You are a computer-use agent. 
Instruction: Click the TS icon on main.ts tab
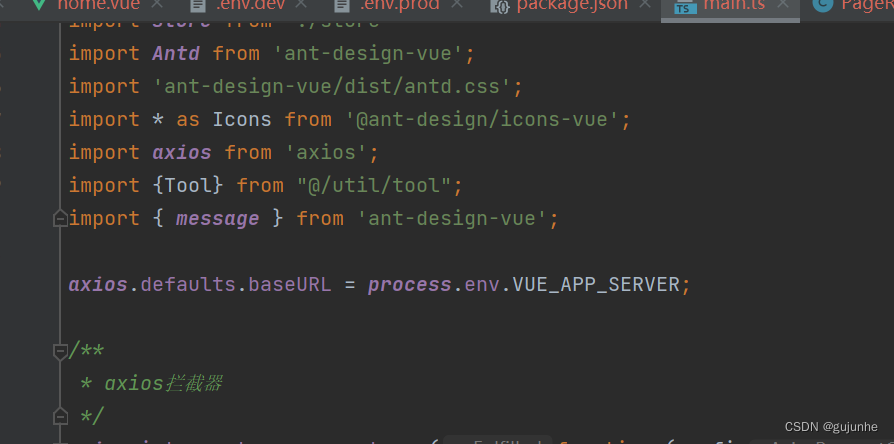click(685, 6)
